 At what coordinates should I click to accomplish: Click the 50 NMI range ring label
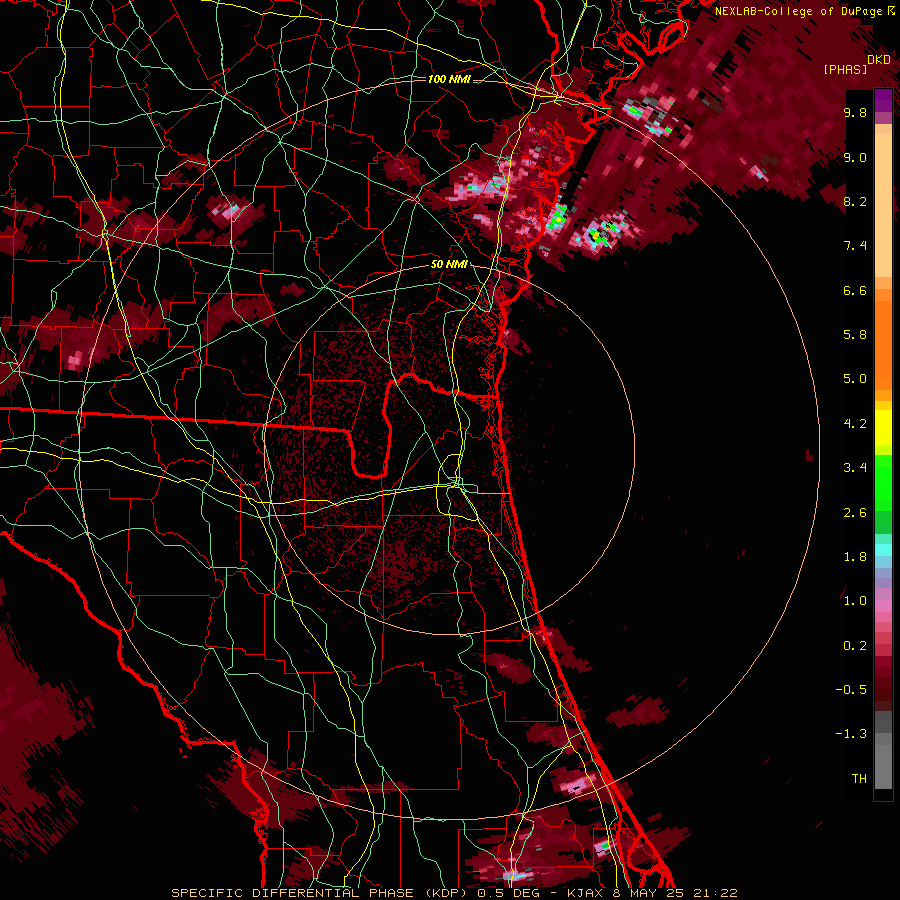[x=449, y=264]
